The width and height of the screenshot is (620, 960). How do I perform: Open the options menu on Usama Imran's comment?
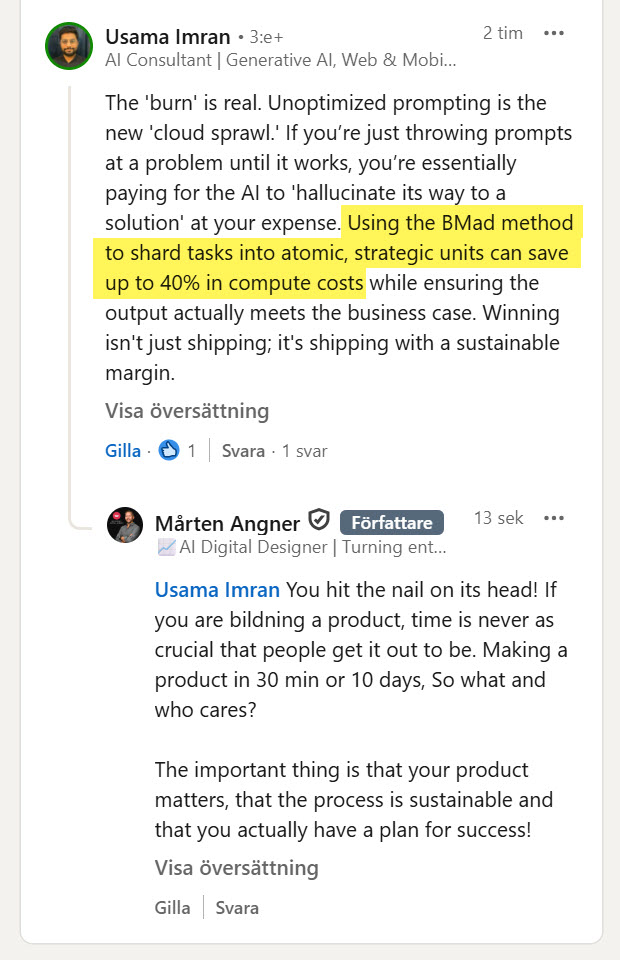(555, 33)
